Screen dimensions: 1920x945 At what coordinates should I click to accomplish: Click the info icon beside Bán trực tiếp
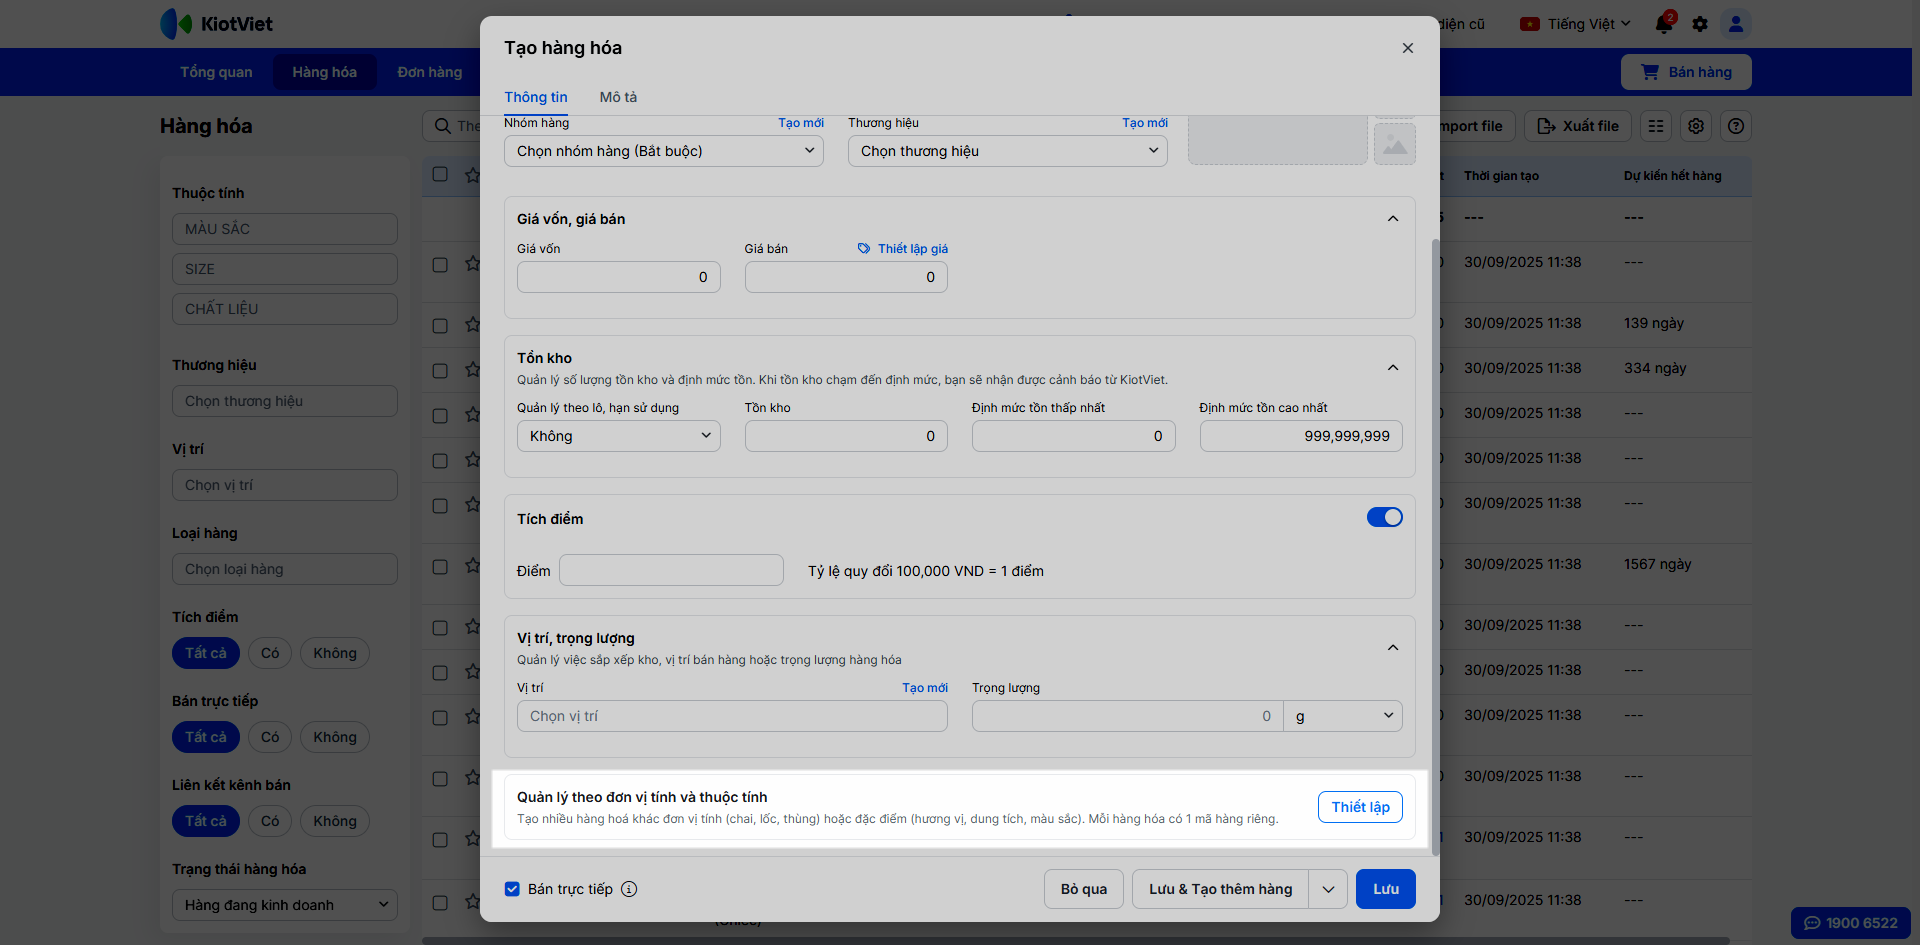pos(629,889)
